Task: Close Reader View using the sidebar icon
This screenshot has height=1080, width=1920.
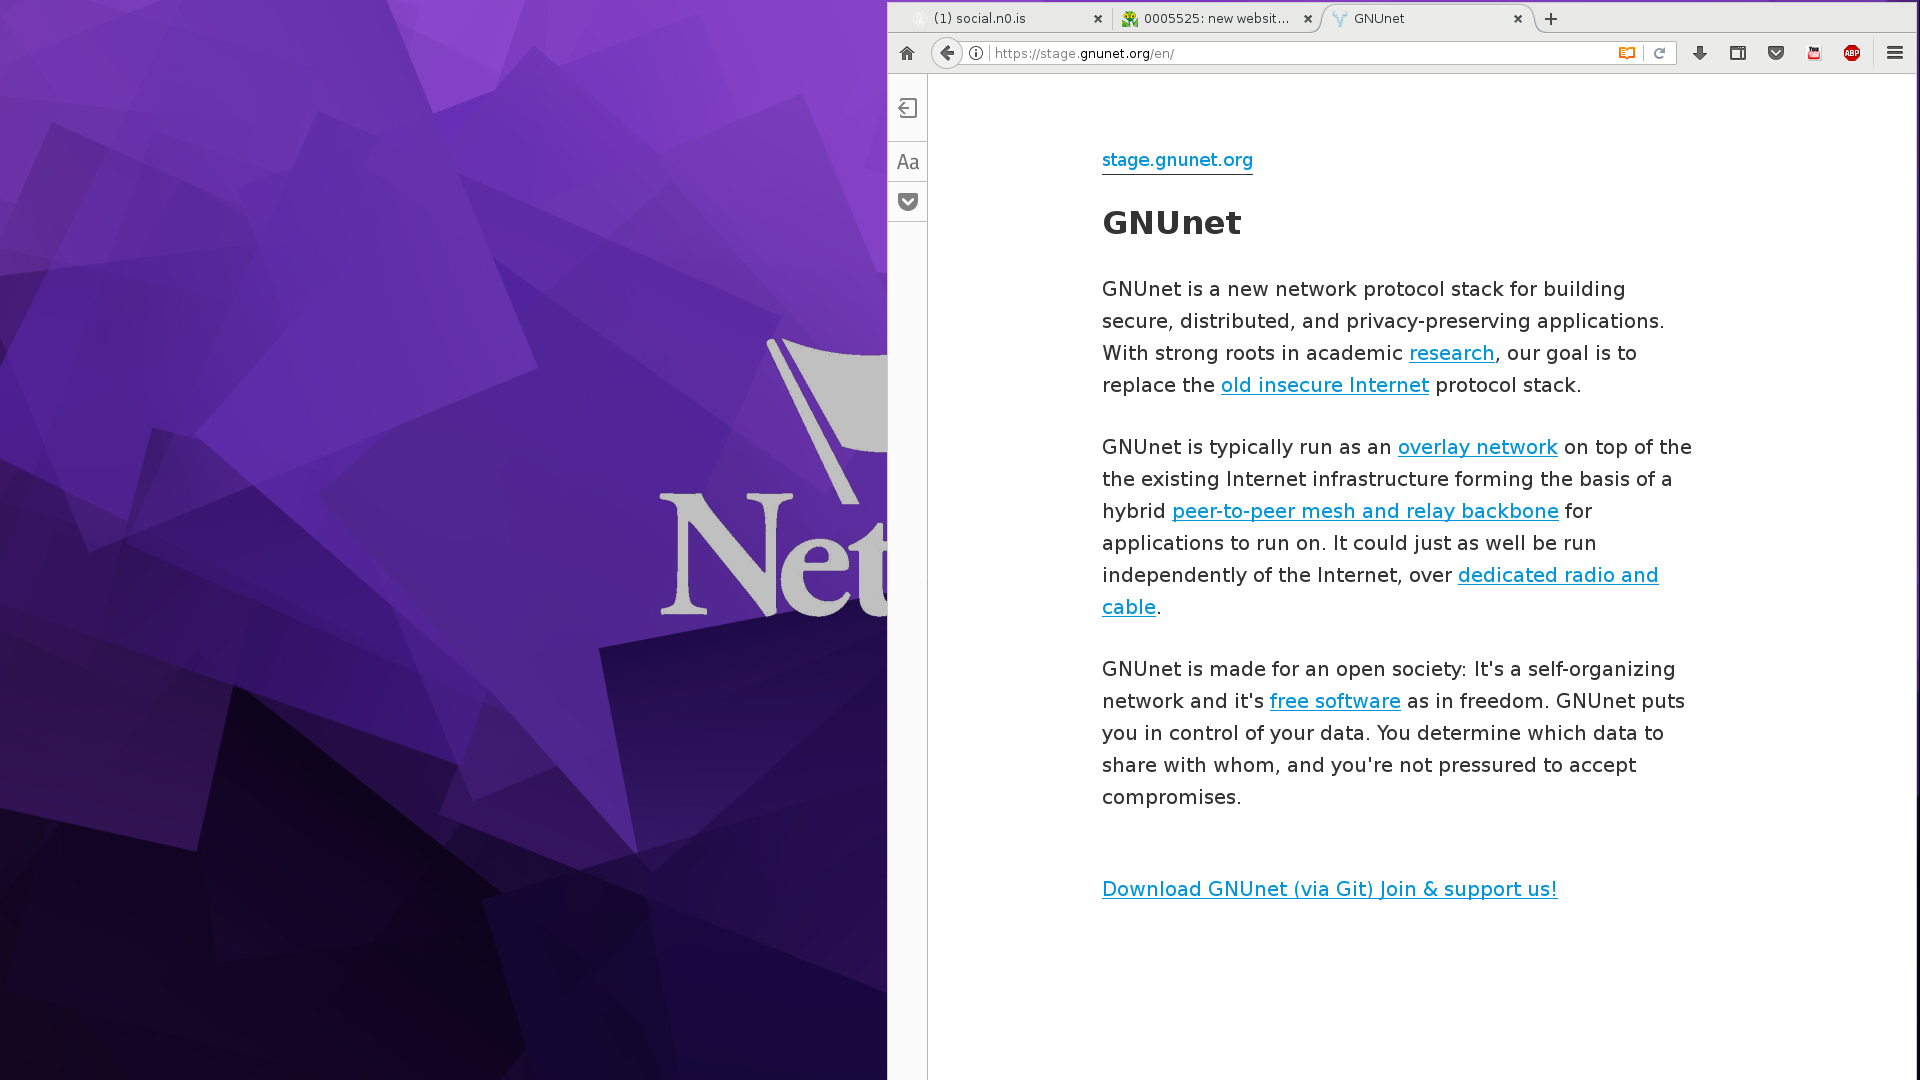Action: point(907,108)
